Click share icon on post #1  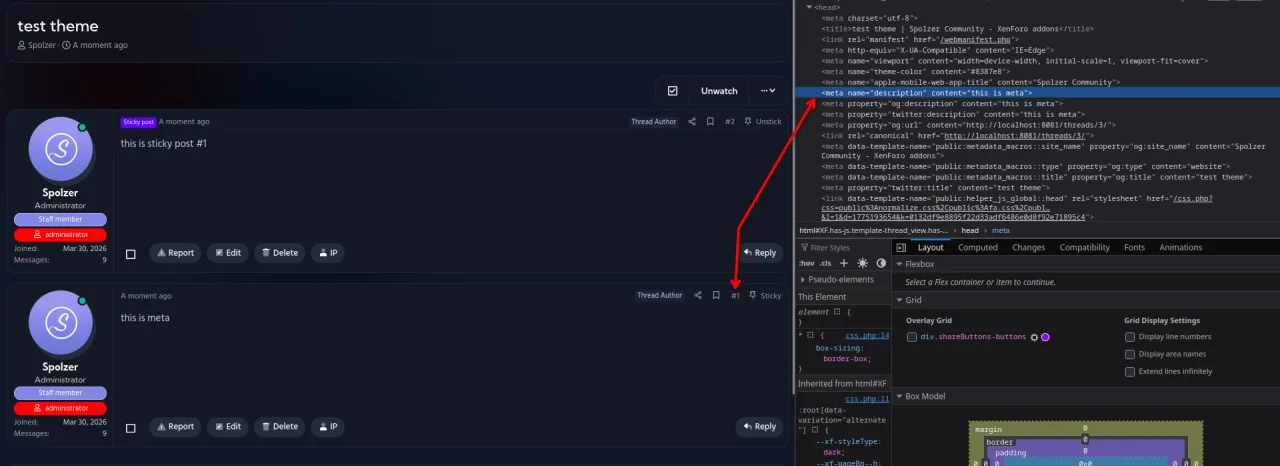click(x=698, y=296)
